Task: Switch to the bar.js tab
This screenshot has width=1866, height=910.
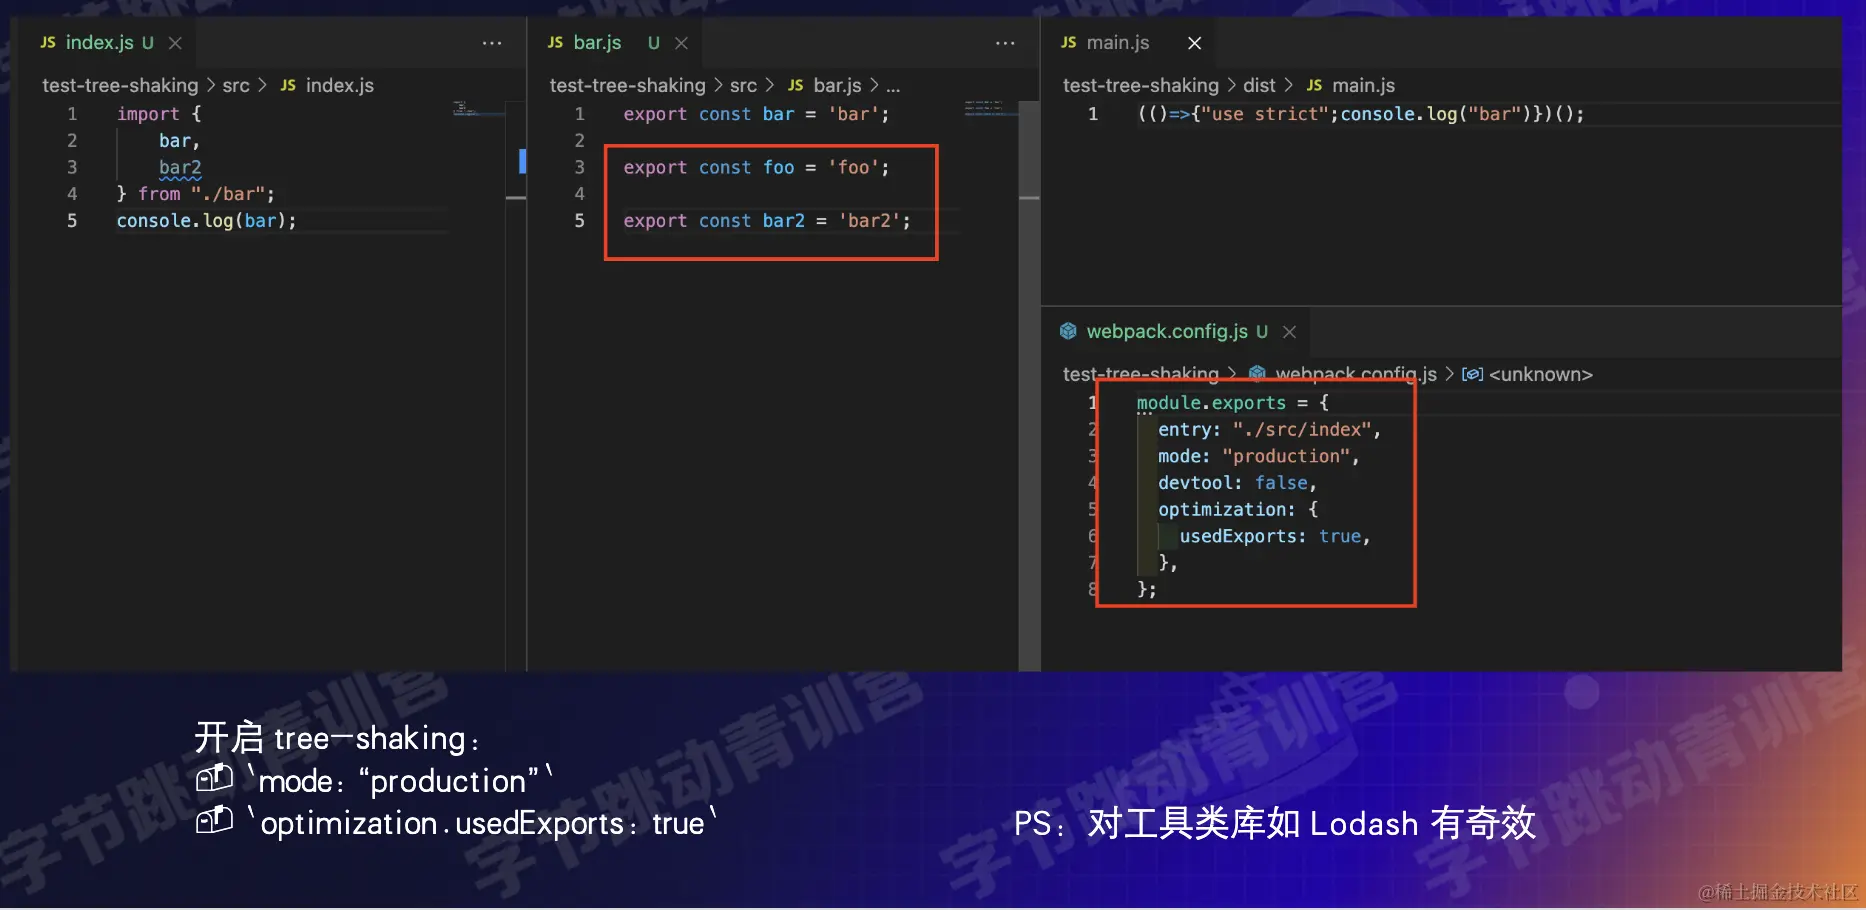Action: 597,42
